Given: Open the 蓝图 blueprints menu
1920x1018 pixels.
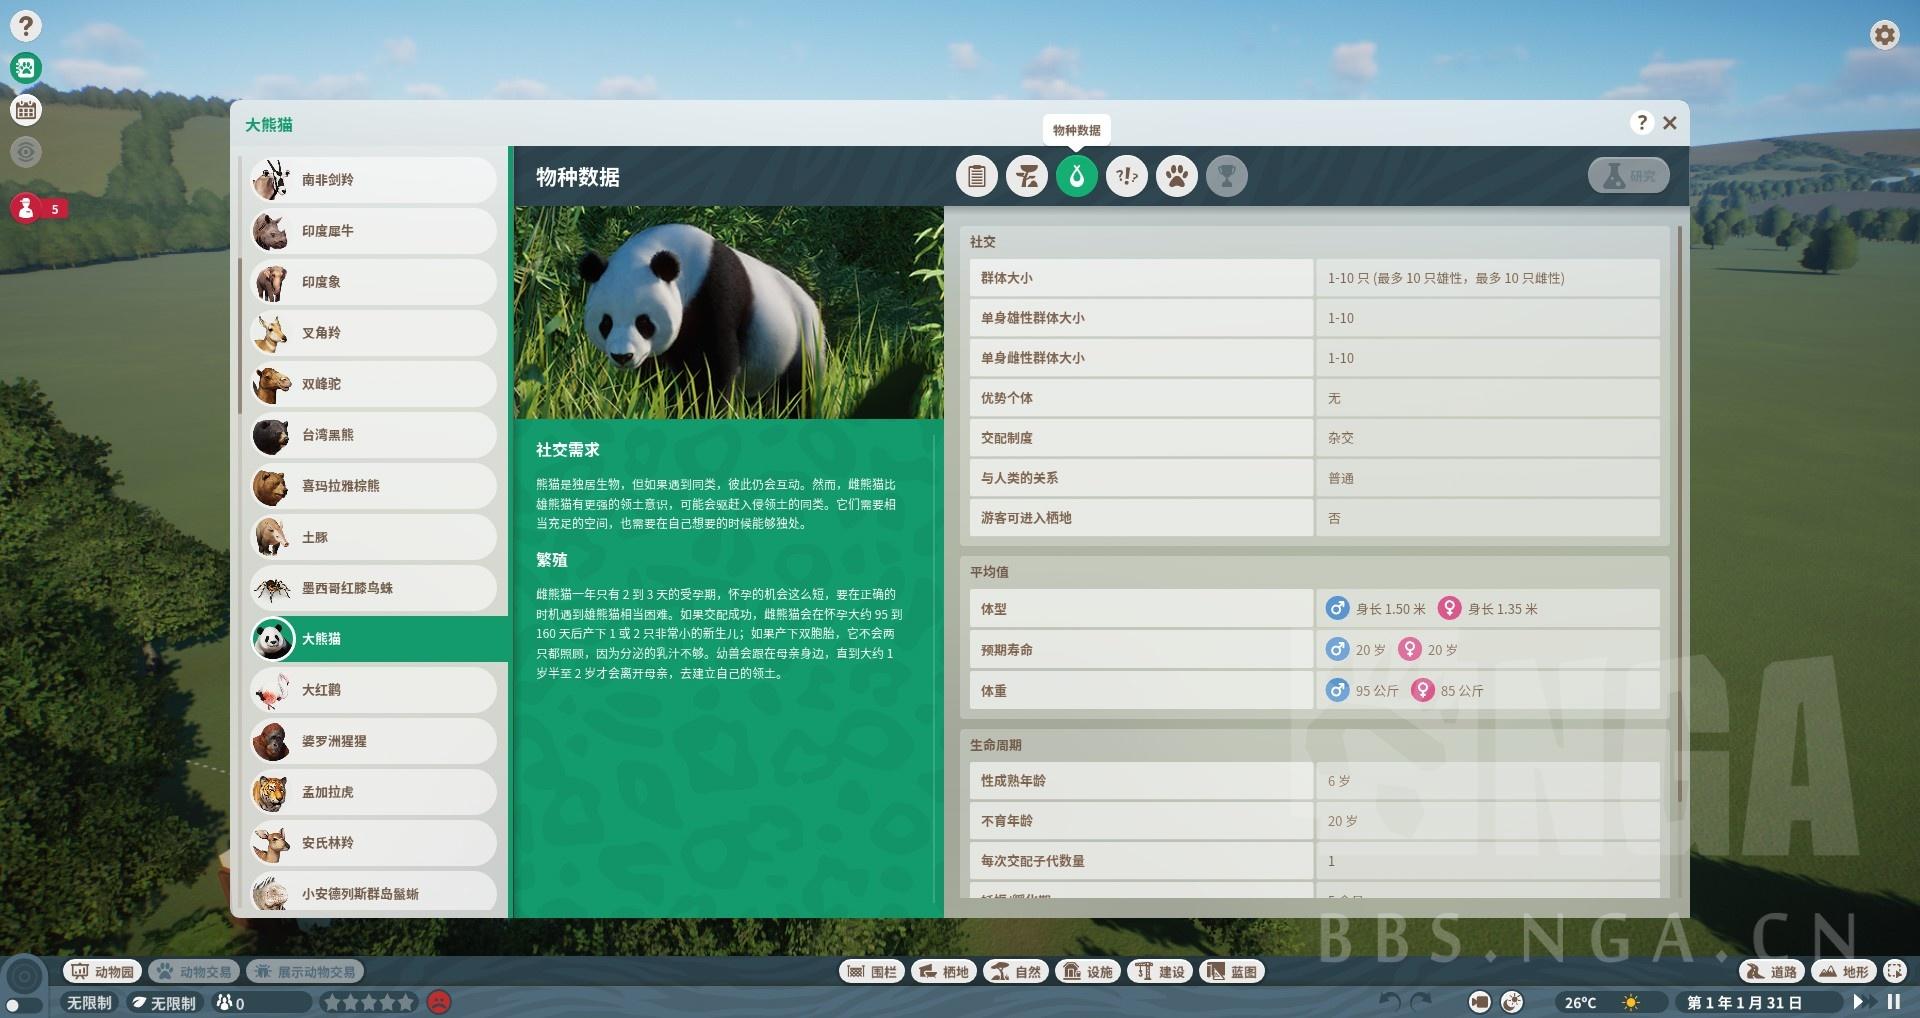Looking at the screenshot, I should pos(1232,971).
